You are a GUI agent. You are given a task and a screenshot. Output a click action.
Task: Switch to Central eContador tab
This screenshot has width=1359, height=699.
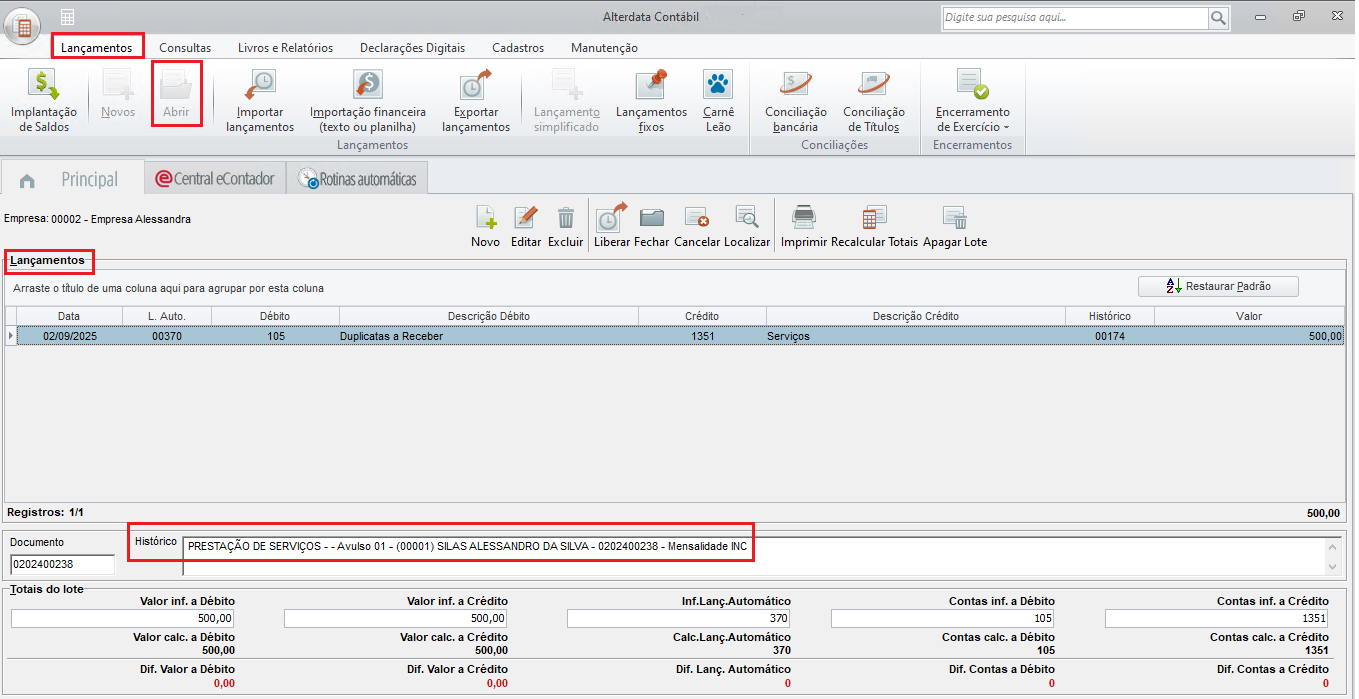click(x=214, y=179)
